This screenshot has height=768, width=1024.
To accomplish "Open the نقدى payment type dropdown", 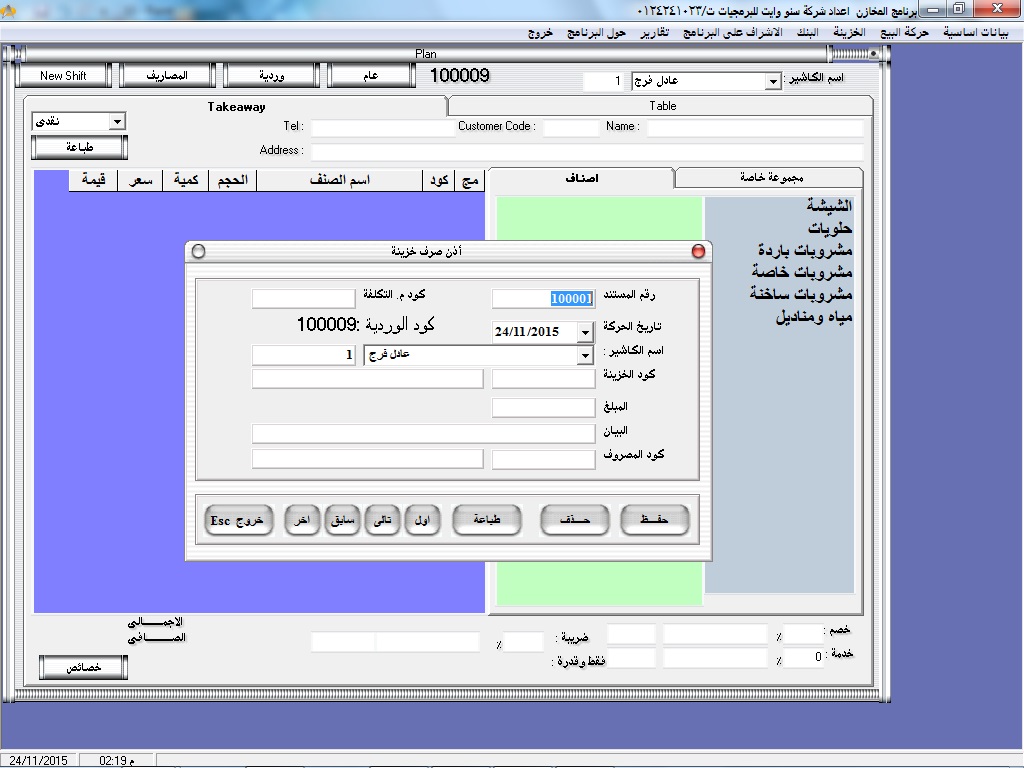I will (117, 121).
